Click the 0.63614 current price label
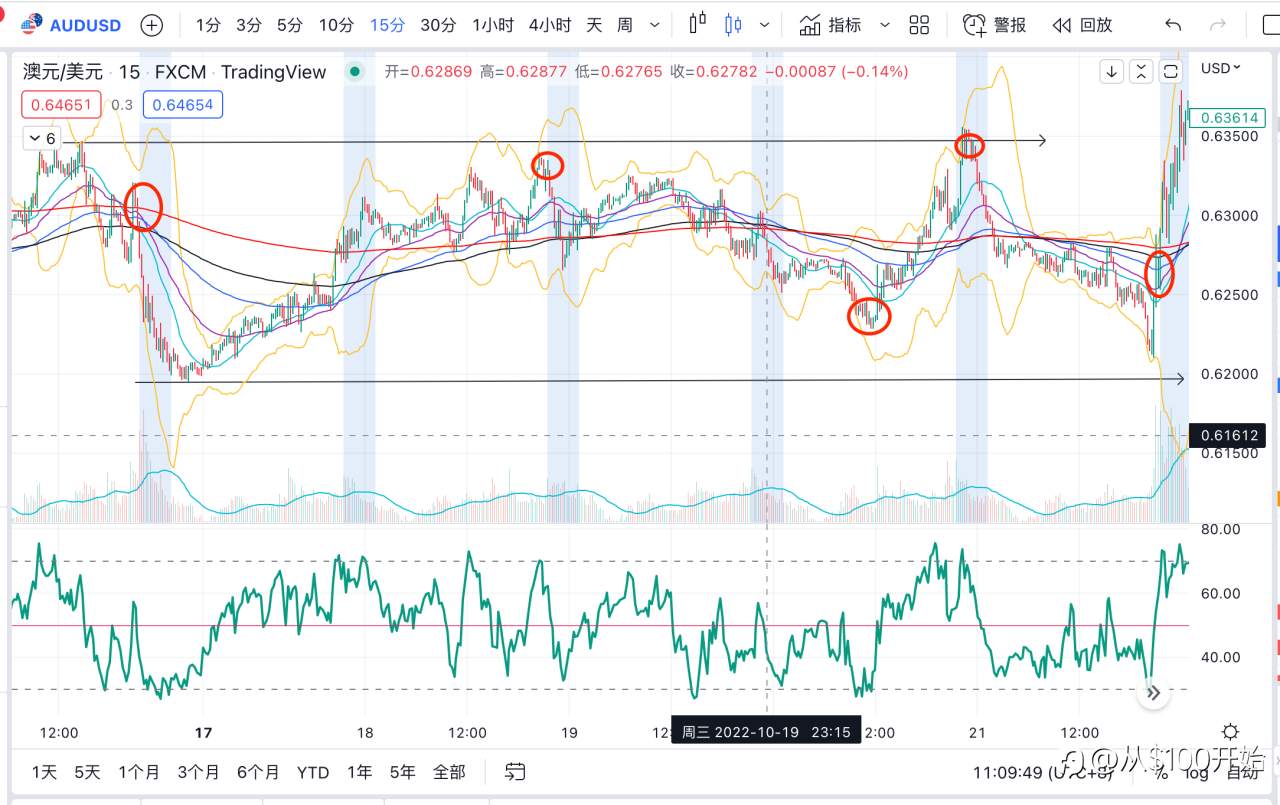This screenshot has height=805, width=1280. click(1227, 118)
